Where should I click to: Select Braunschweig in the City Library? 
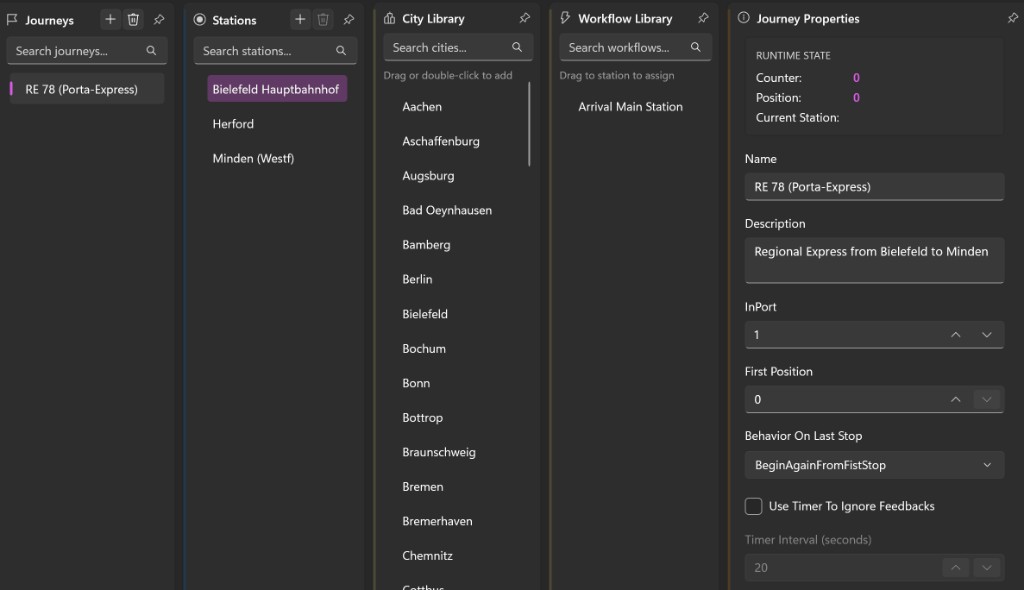point(439,453)
